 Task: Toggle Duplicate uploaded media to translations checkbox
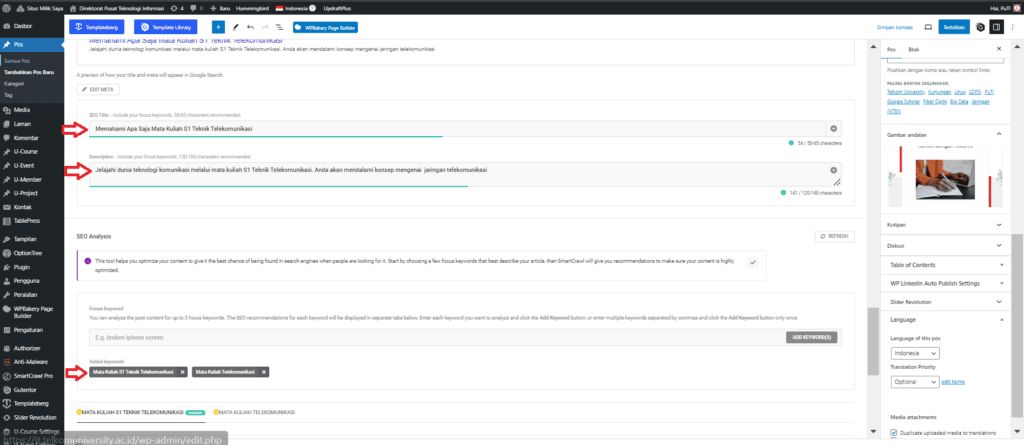point(894,433)
